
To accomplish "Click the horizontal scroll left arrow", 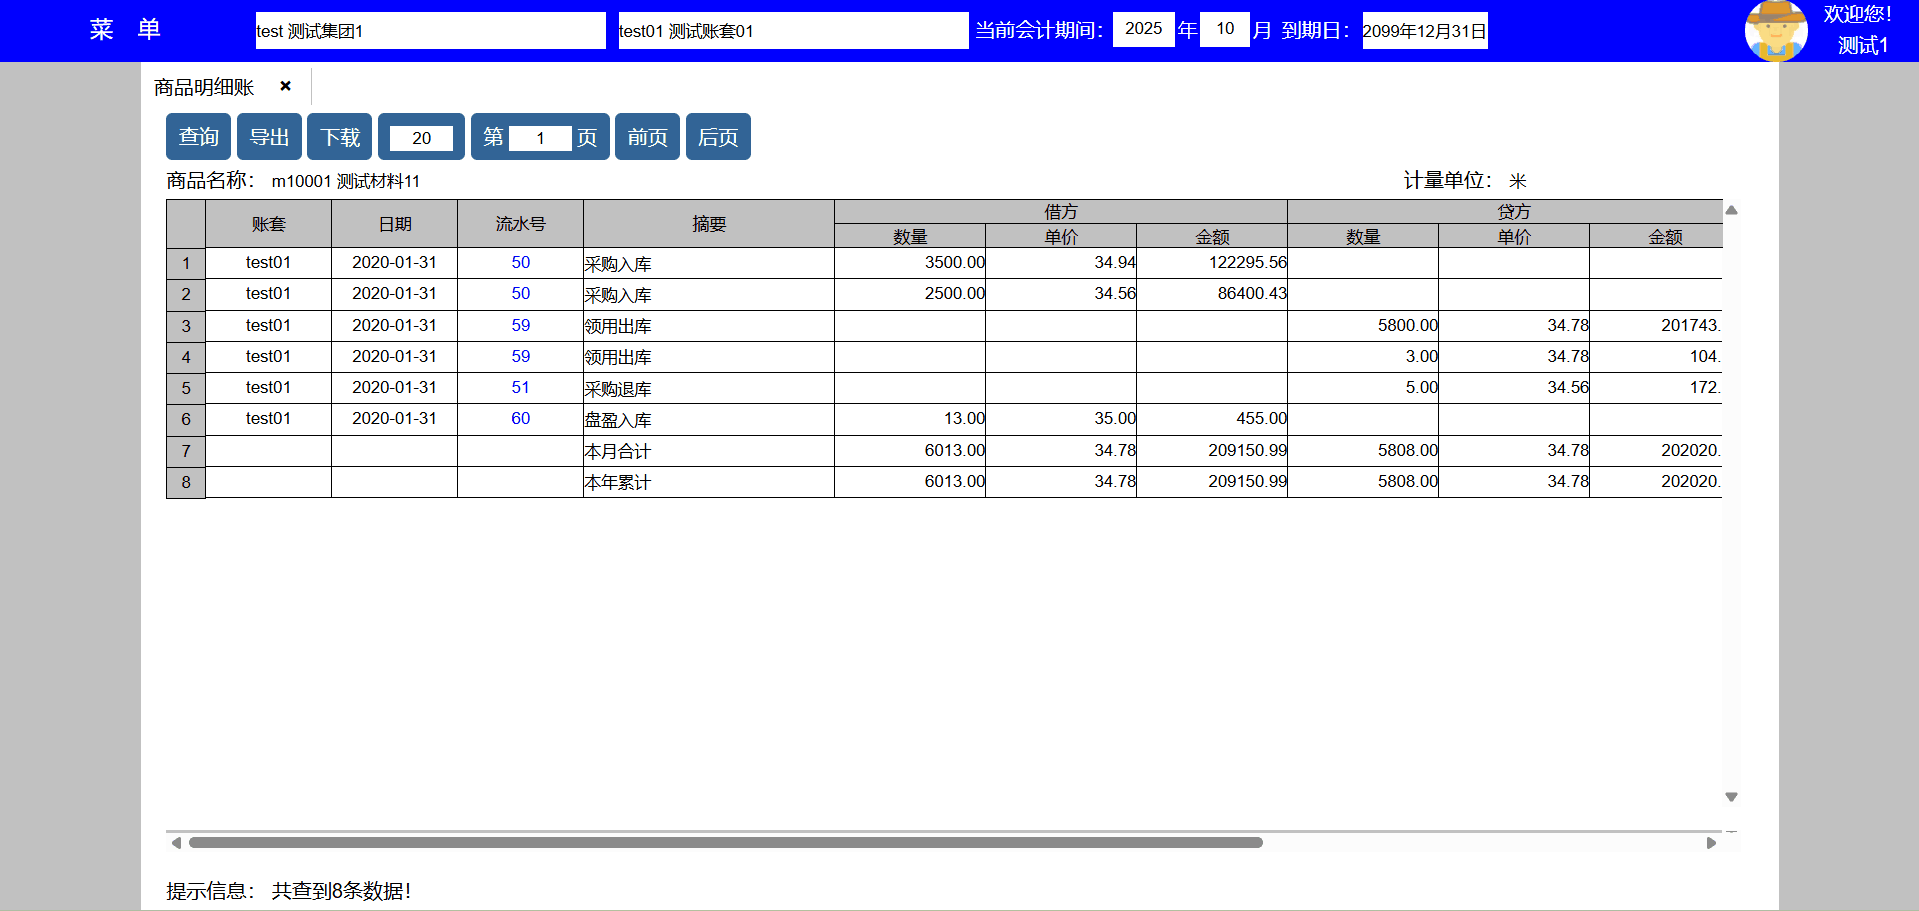I will (176, 843).
